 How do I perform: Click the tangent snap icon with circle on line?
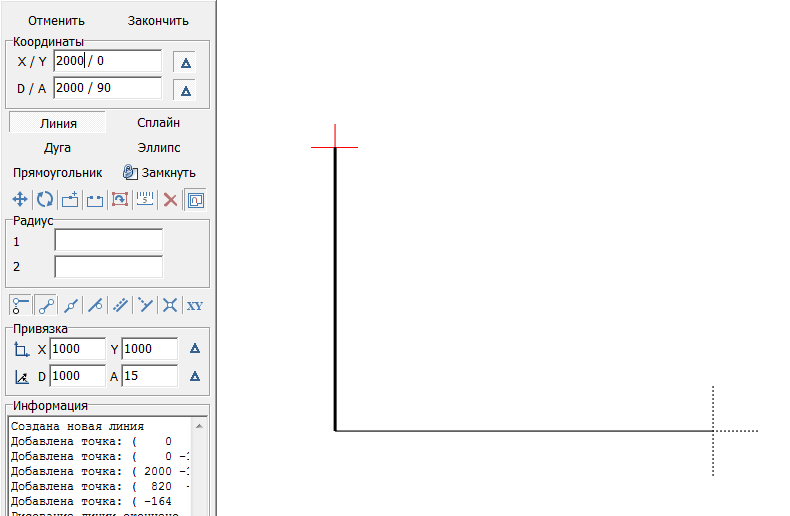click(95, 305)
